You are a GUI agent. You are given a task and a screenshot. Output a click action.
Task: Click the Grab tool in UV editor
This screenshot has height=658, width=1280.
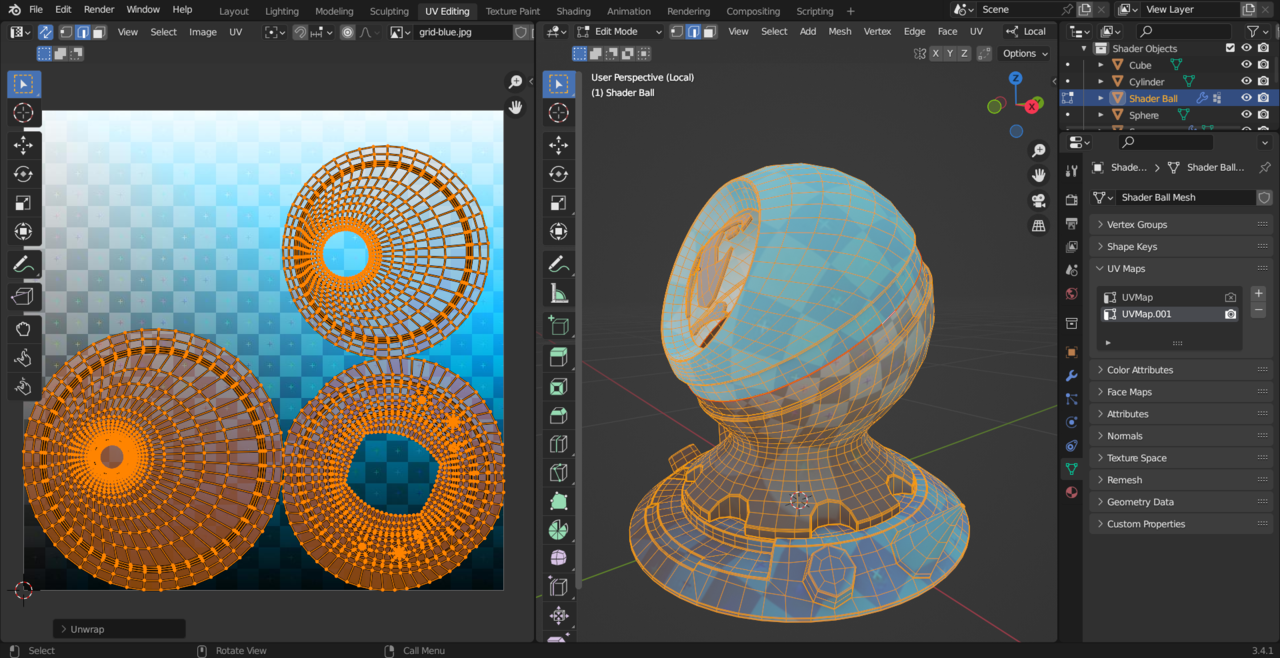pyautogui.click(x=23, y=329)
